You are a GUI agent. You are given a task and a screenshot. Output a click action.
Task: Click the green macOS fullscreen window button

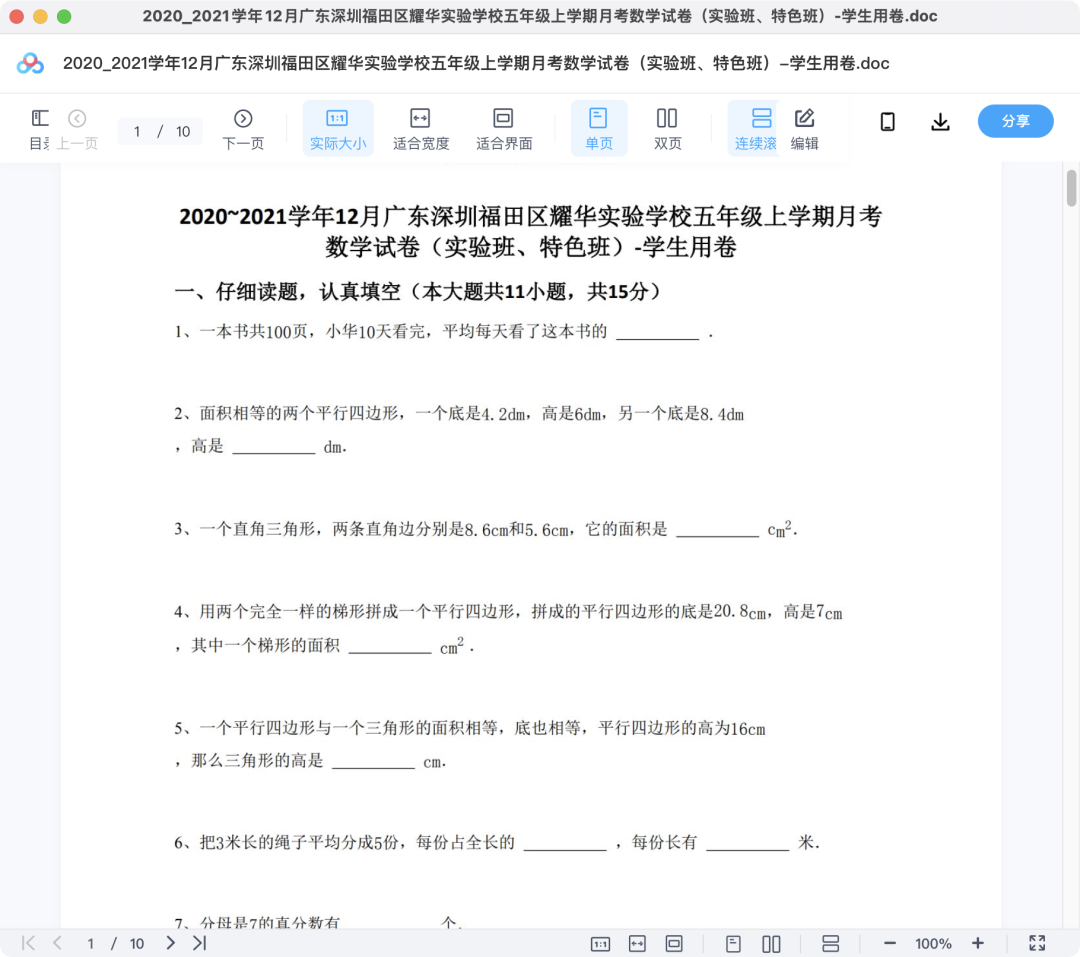[x=64, y=17]
